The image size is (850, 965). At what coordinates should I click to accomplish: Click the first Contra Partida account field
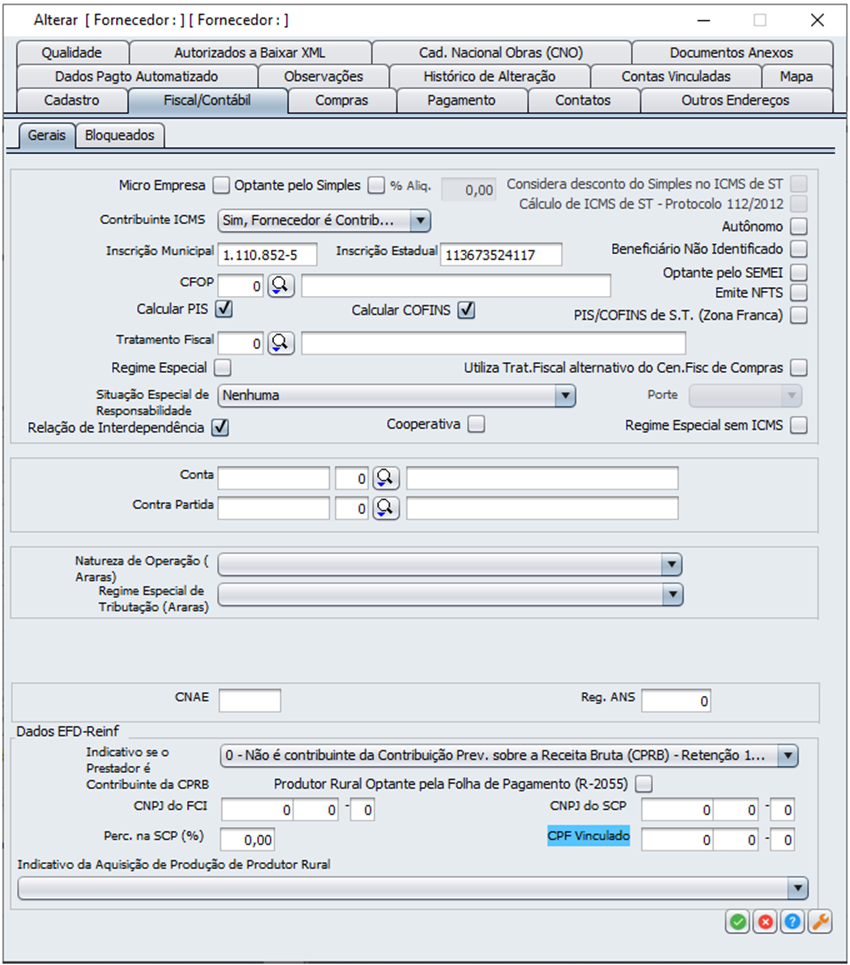click(x=274, y=508)
